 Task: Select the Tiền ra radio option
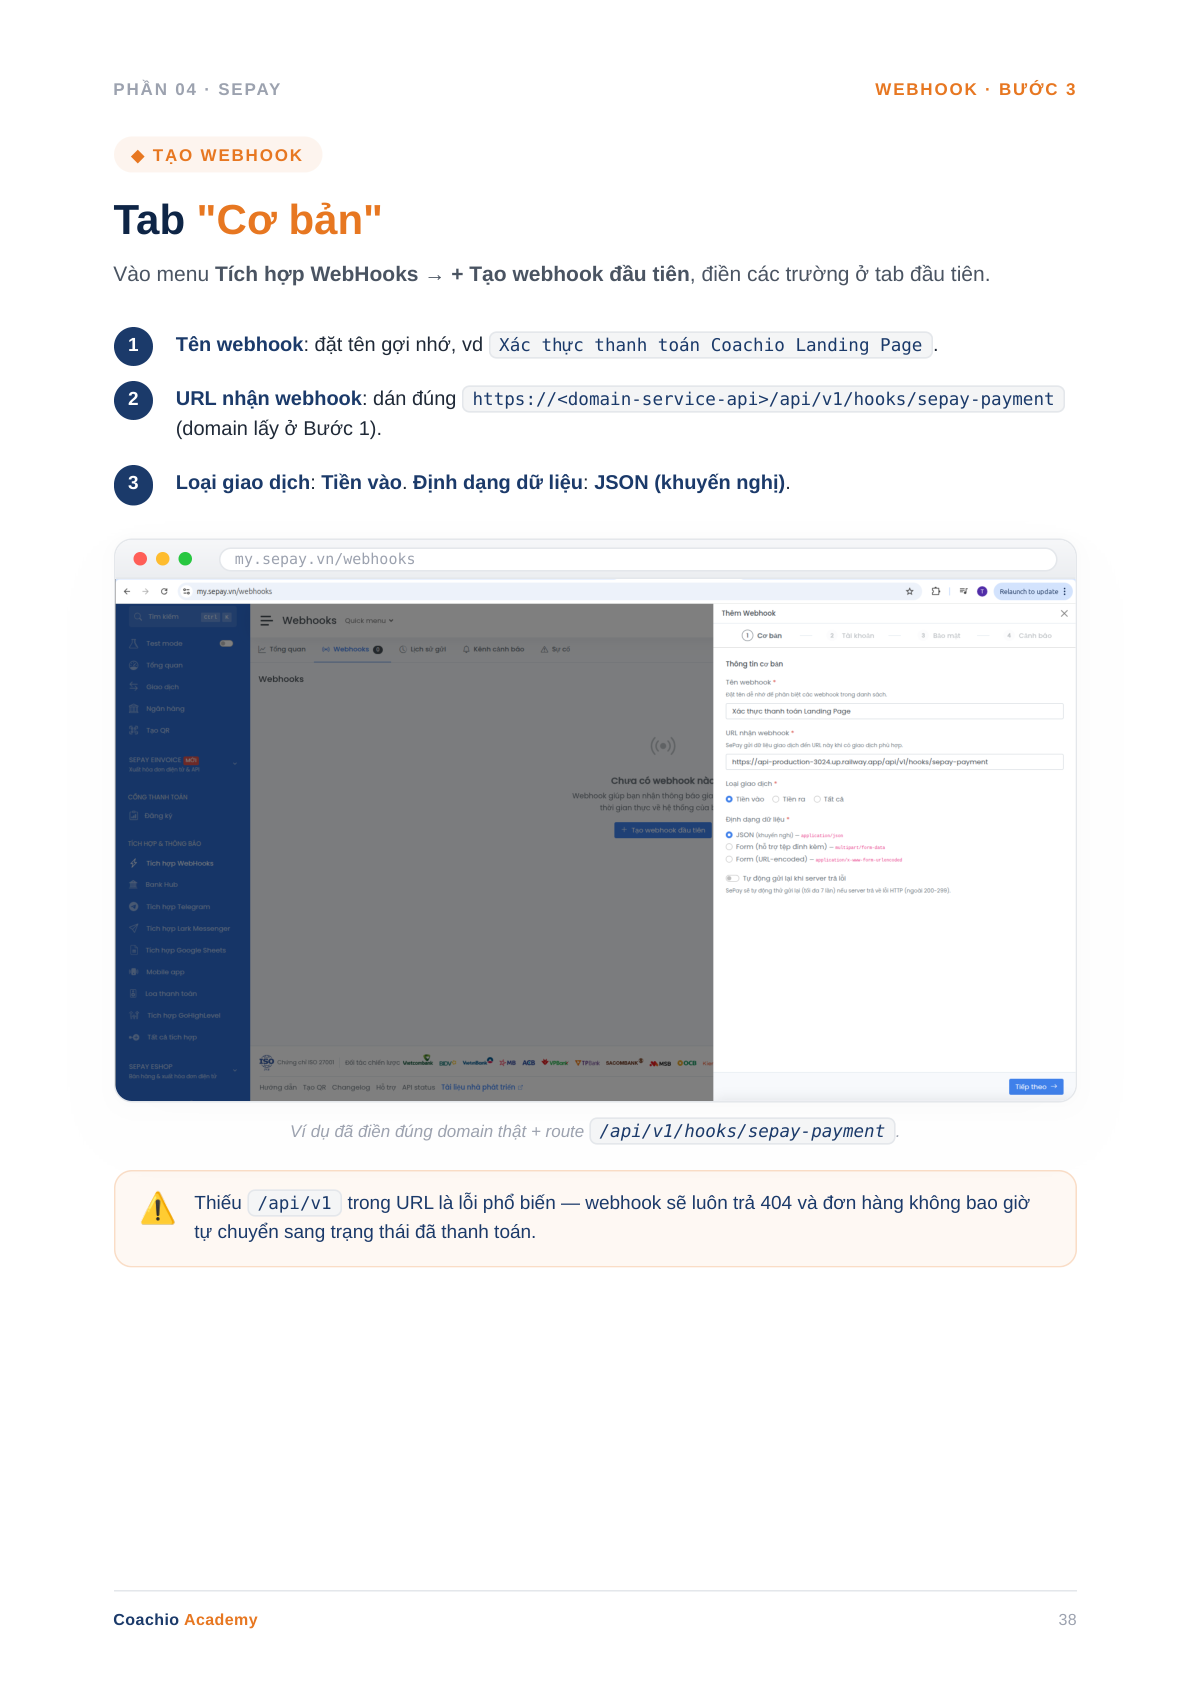(x=789, y=799)
